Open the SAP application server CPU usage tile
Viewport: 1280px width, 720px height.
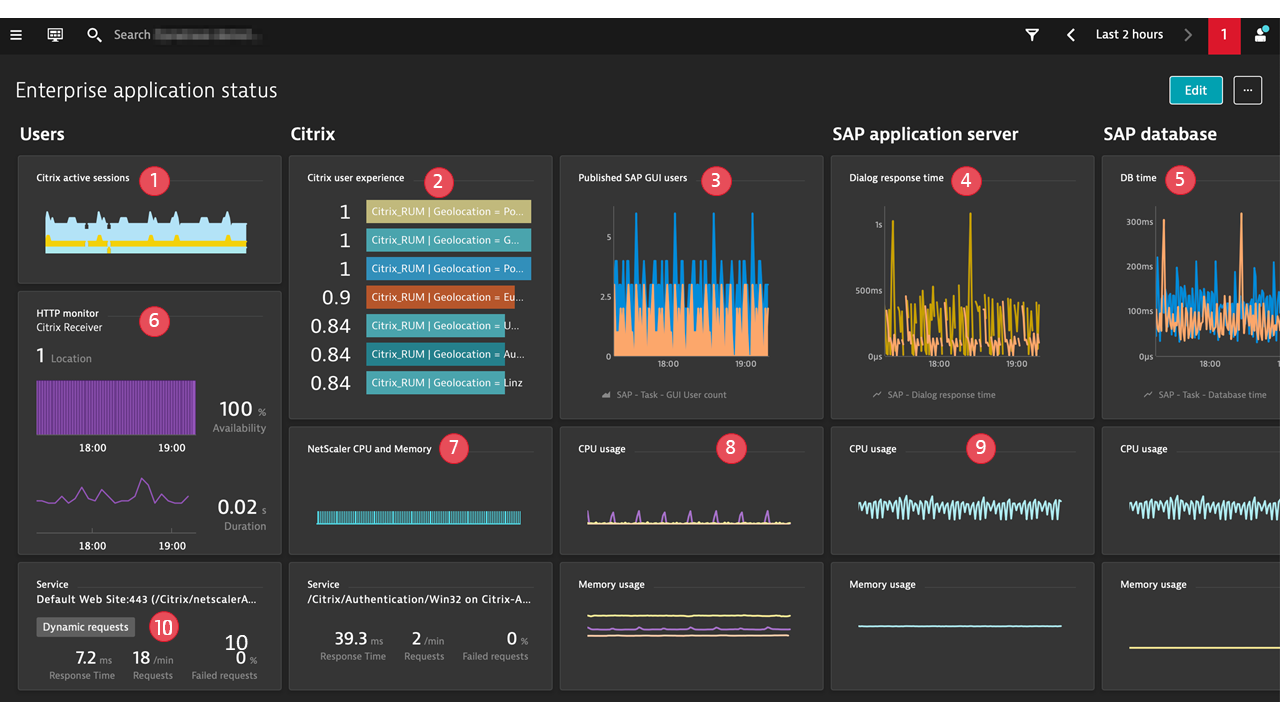962,490
